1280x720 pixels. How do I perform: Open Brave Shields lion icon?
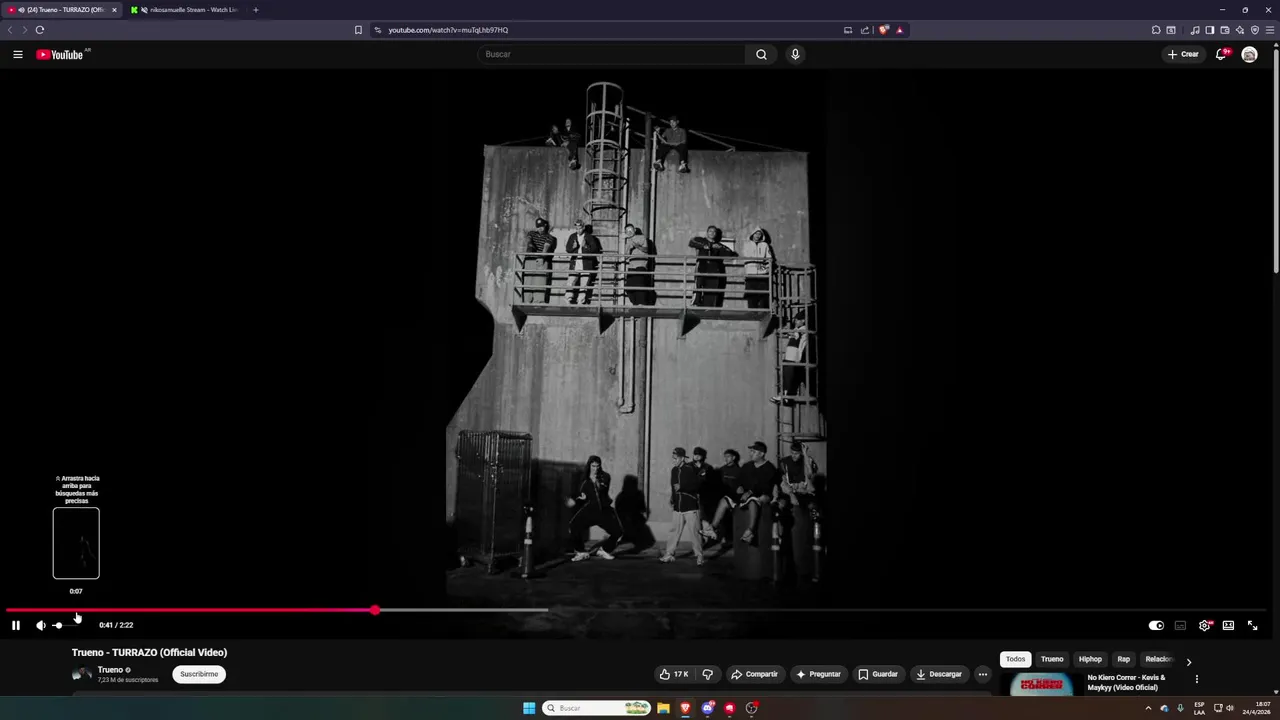click(x=883, y=30)
